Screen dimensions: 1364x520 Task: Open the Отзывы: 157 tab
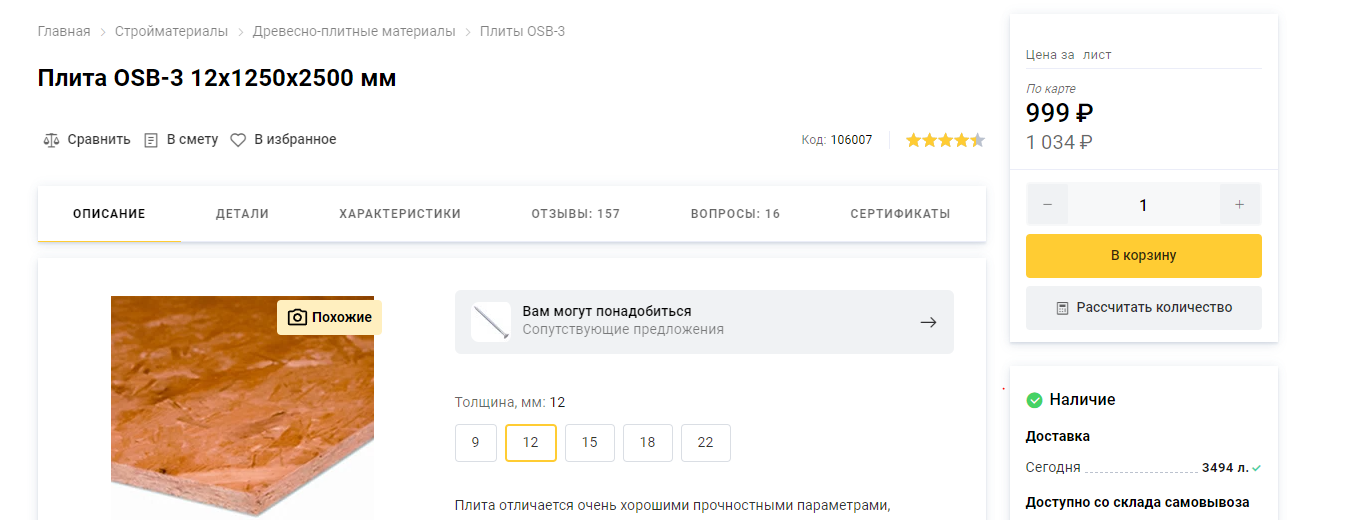[575, 214]
